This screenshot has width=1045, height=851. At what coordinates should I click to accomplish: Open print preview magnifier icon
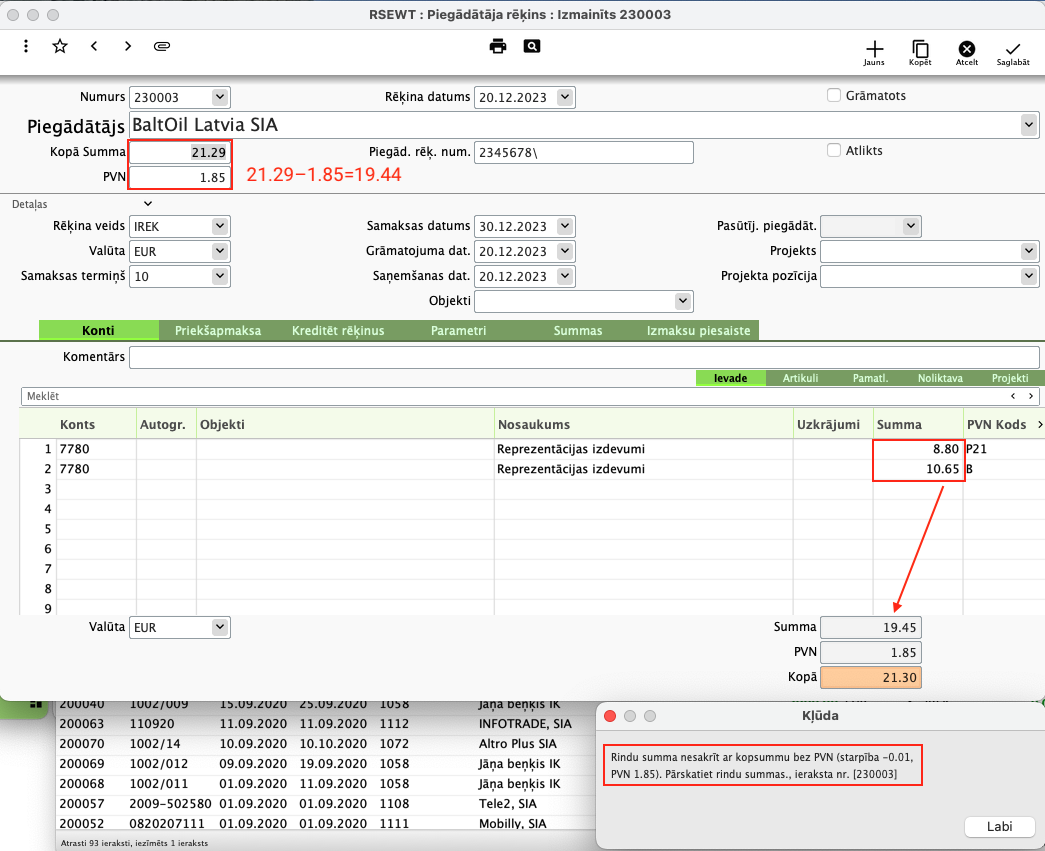tap(532, 46)
